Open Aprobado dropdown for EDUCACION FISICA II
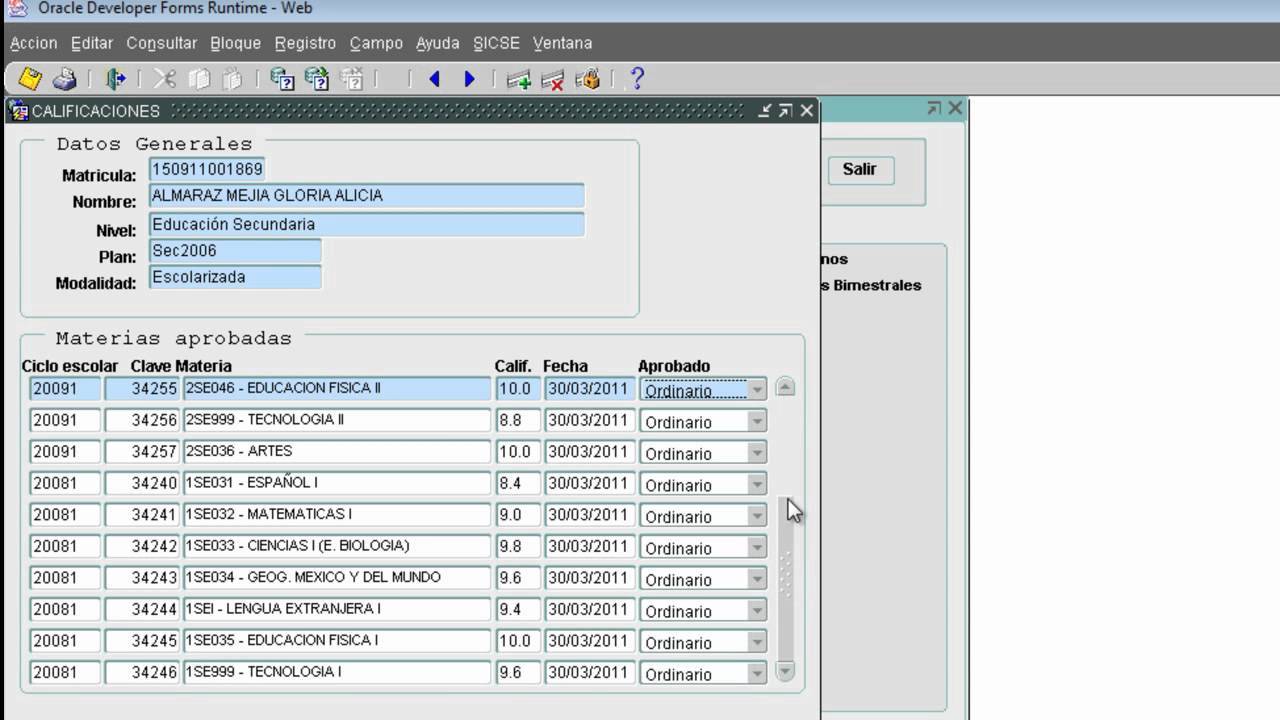 [x=757, y=389]
